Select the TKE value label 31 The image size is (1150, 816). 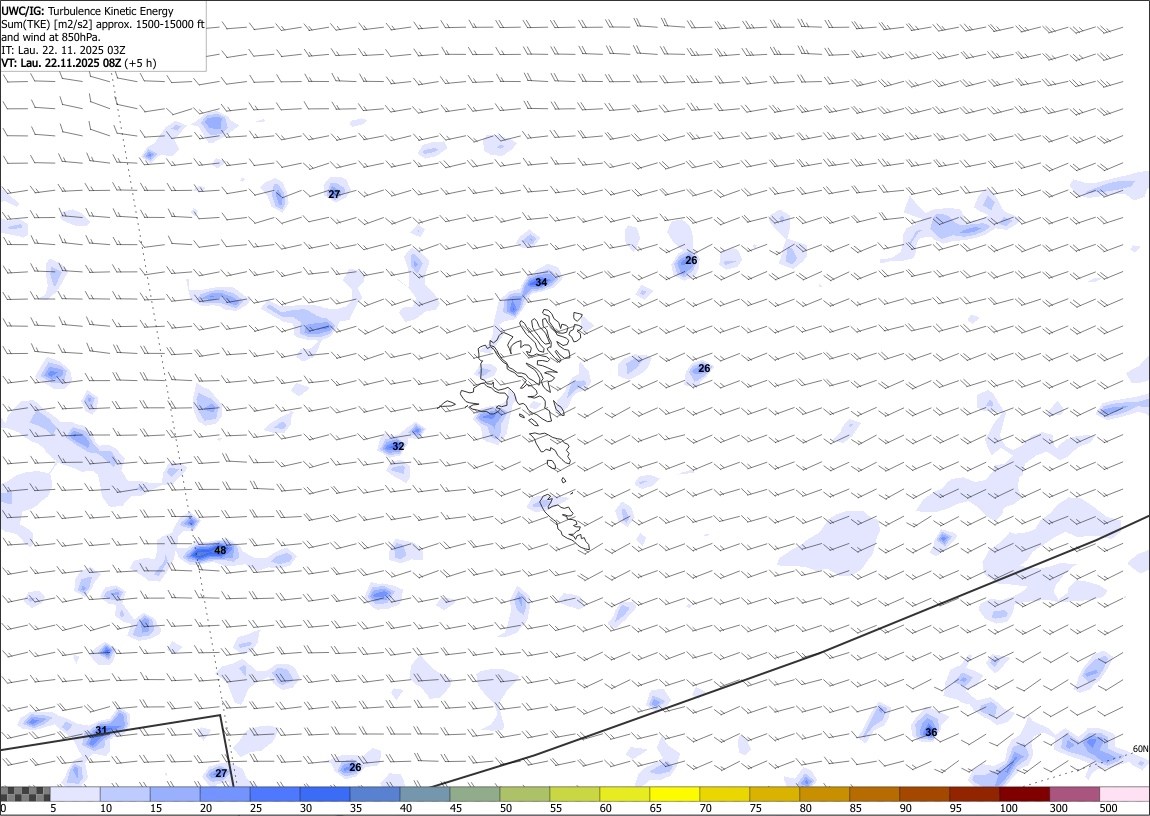pyautogui.click(x=101, y=730)
